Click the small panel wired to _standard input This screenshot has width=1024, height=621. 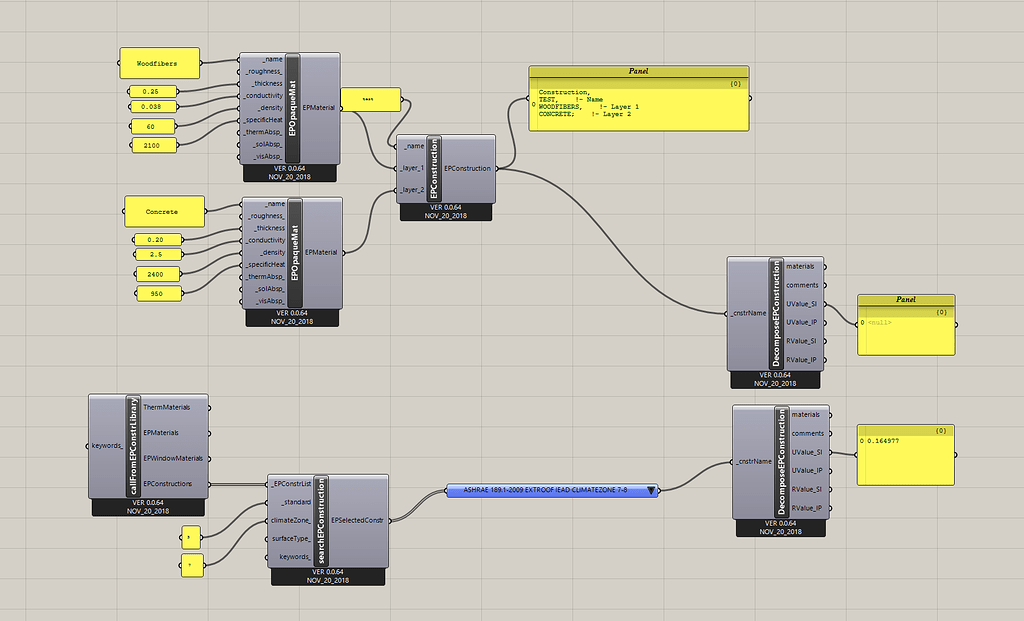(x=191, y=537)
